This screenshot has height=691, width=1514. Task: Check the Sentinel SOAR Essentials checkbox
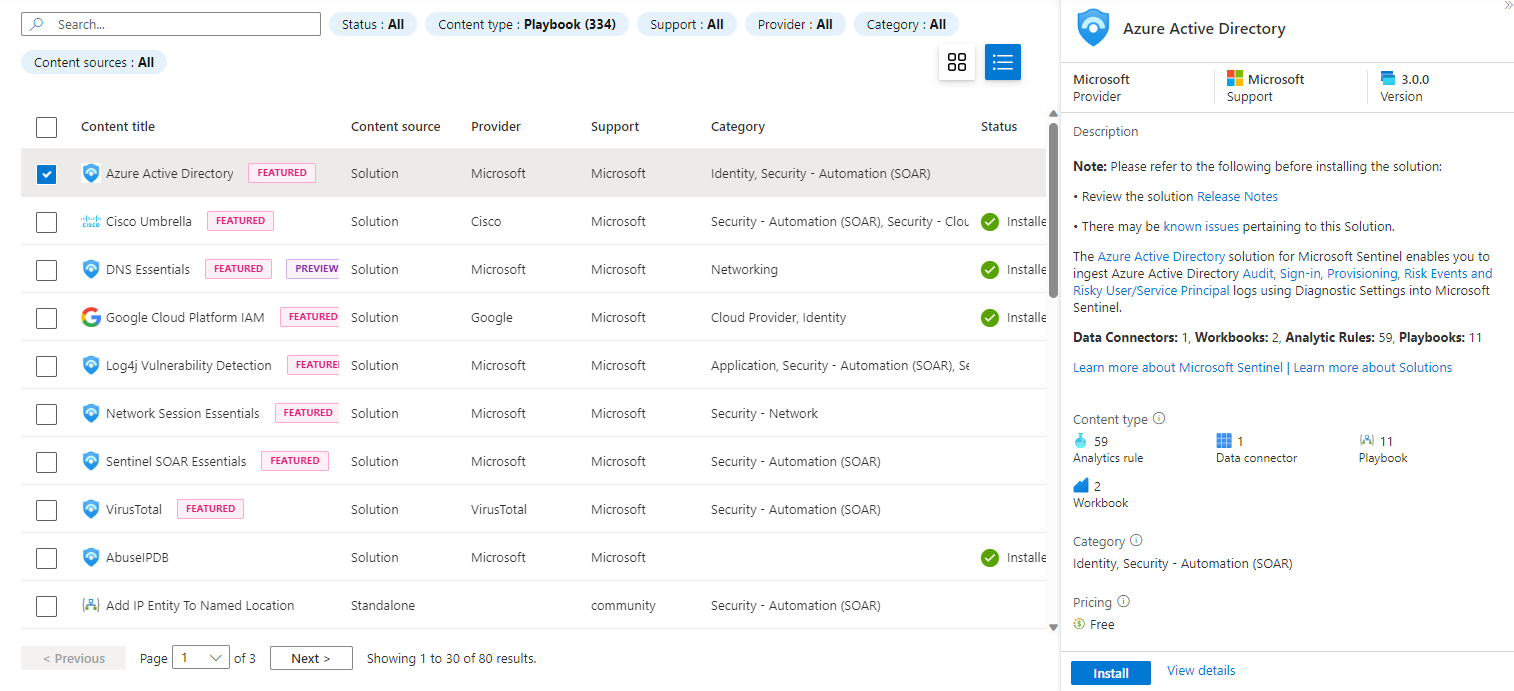[x=47, y=462]
